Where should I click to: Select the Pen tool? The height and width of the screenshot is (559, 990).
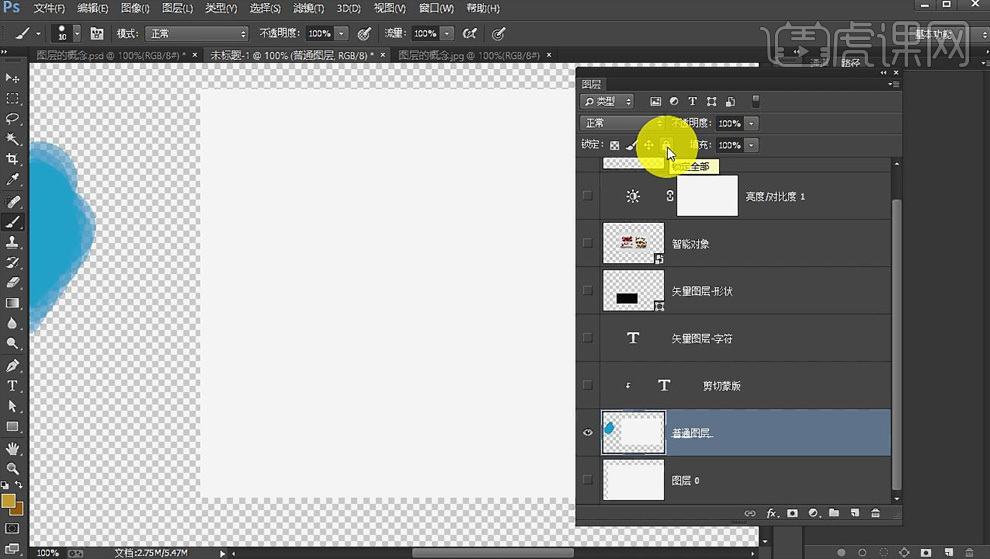[12, 365]
